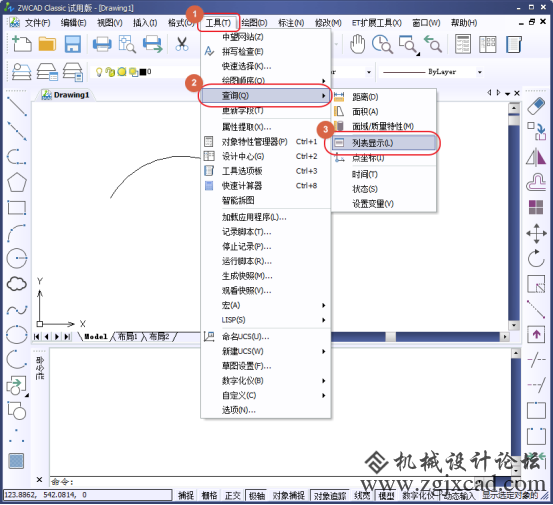Select the Revision Cloud tool
553x505 pixels.
[x=17, y=284]
